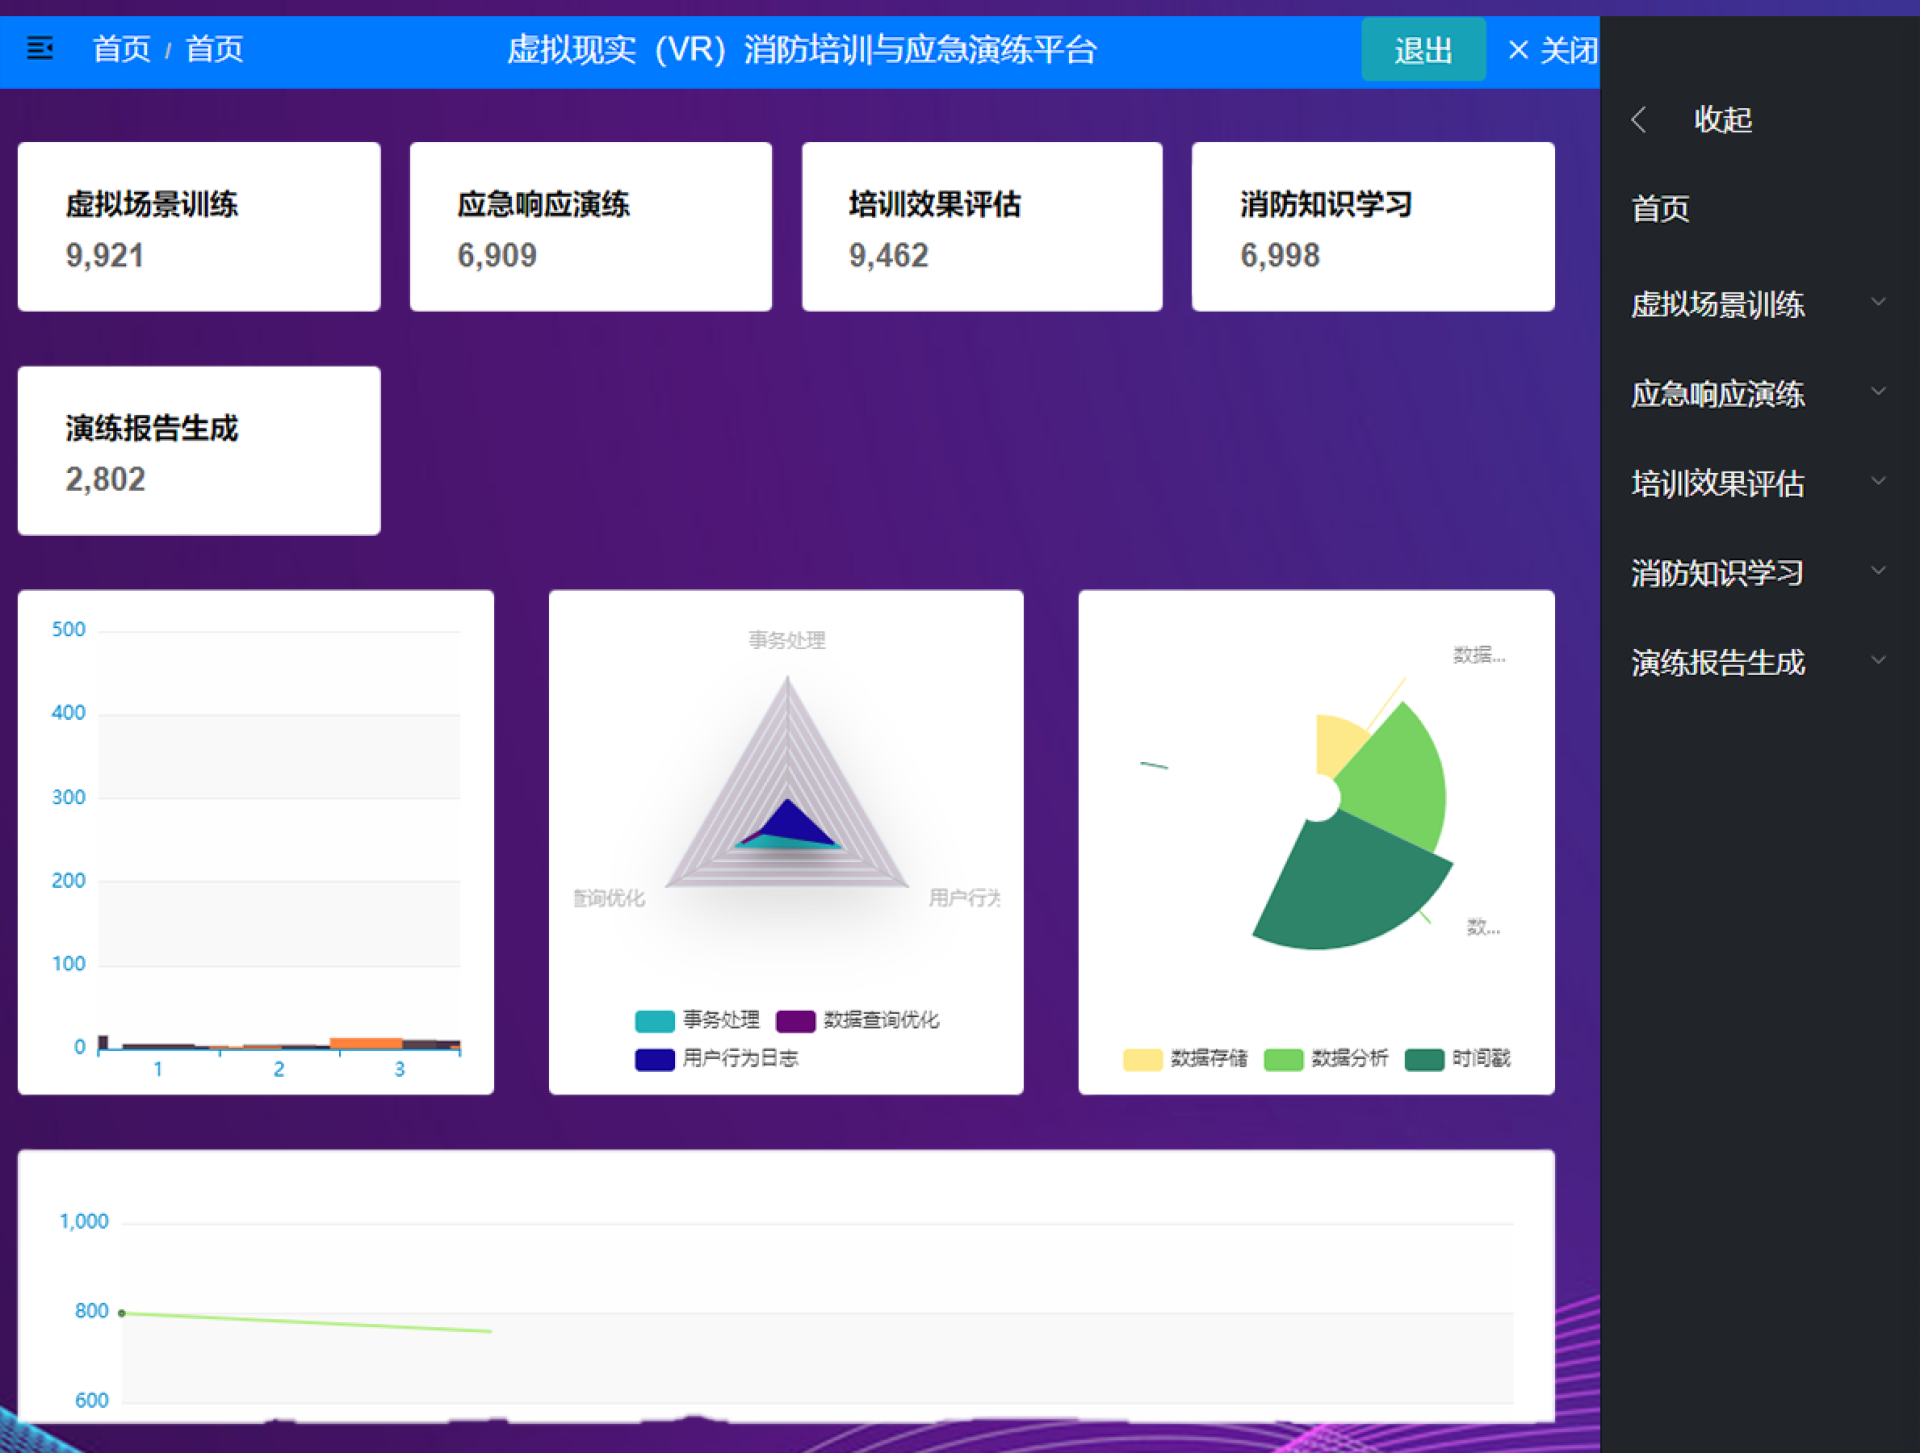This screenshot has height=1453, width=1920.
Task: Select 首页 in the sidebar menu
Action: click(x=1660, y=209)
